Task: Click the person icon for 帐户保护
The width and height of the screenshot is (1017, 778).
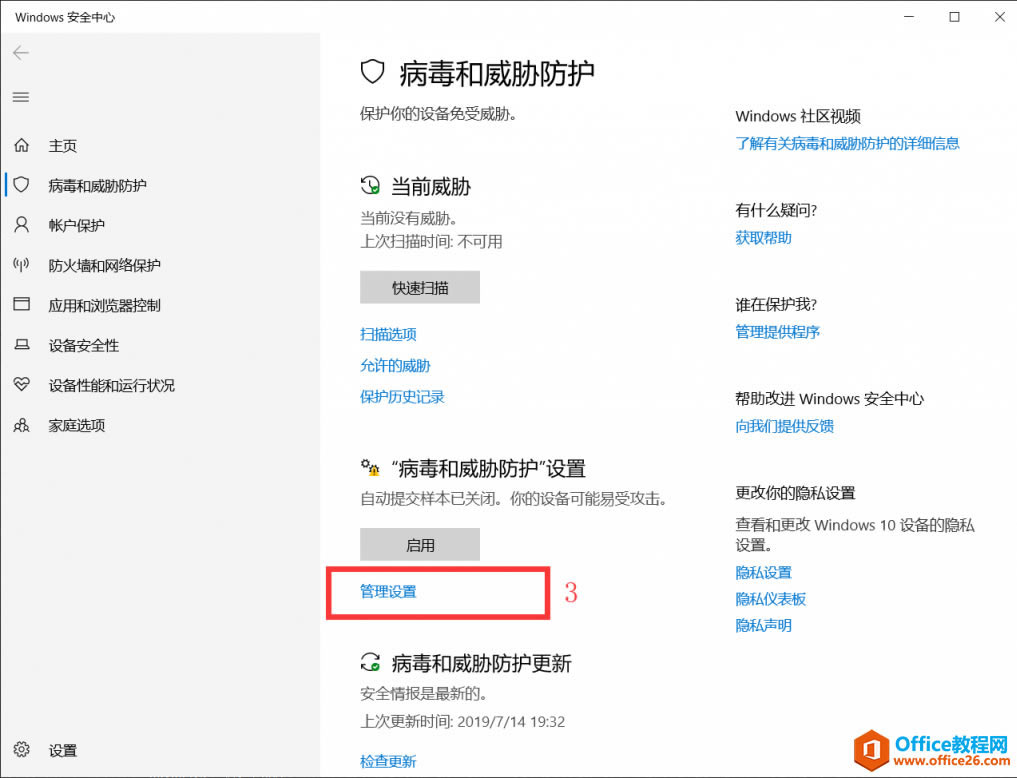Action: coord(21,225)
